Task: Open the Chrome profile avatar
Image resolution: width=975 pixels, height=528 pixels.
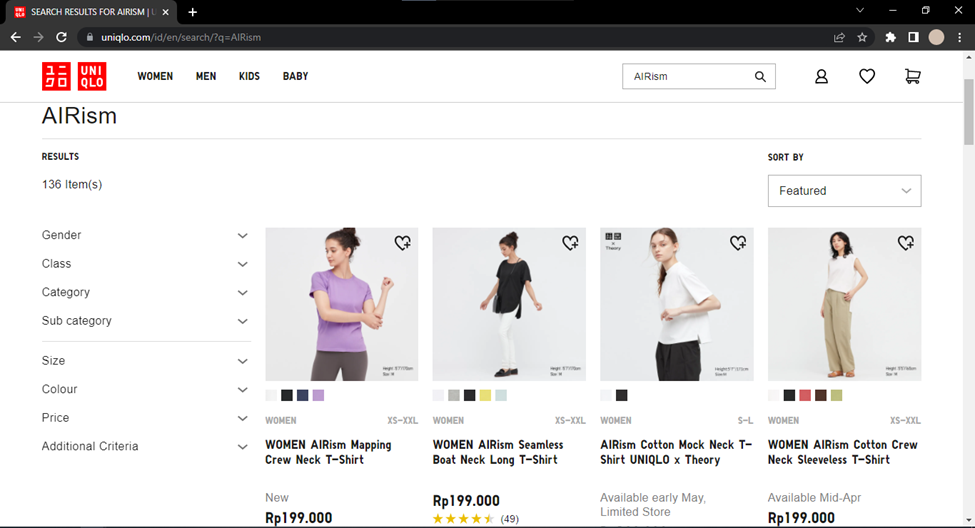Action: (936, 37)
